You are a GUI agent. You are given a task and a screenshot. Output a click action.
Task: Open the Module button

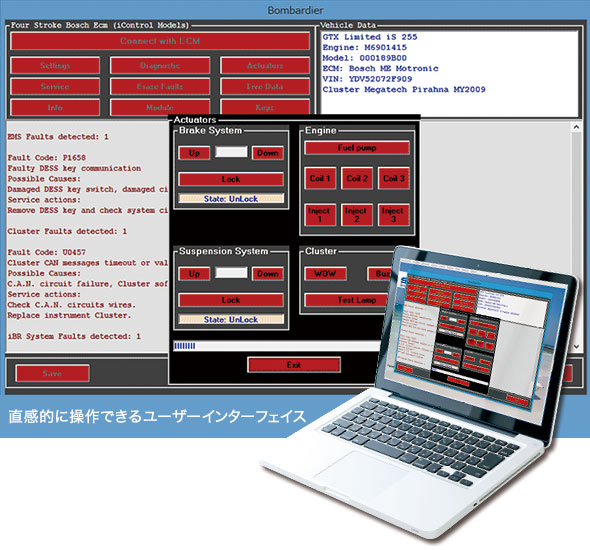click(x=160, y=107)
